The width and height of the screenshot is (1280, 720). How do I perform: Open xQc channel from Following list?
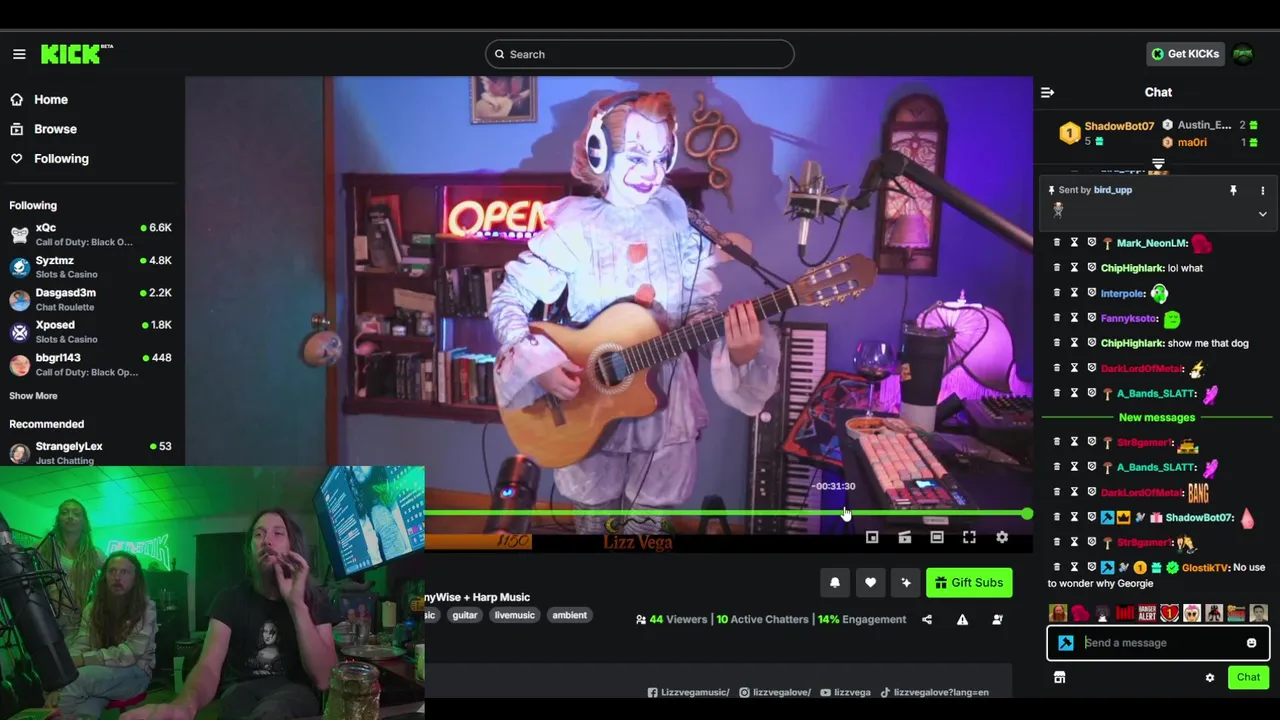point(90,234)
